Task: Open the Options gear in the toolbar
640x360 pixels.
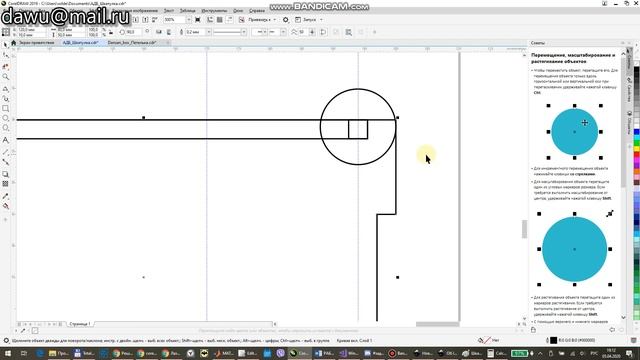Action: (286, 20)
